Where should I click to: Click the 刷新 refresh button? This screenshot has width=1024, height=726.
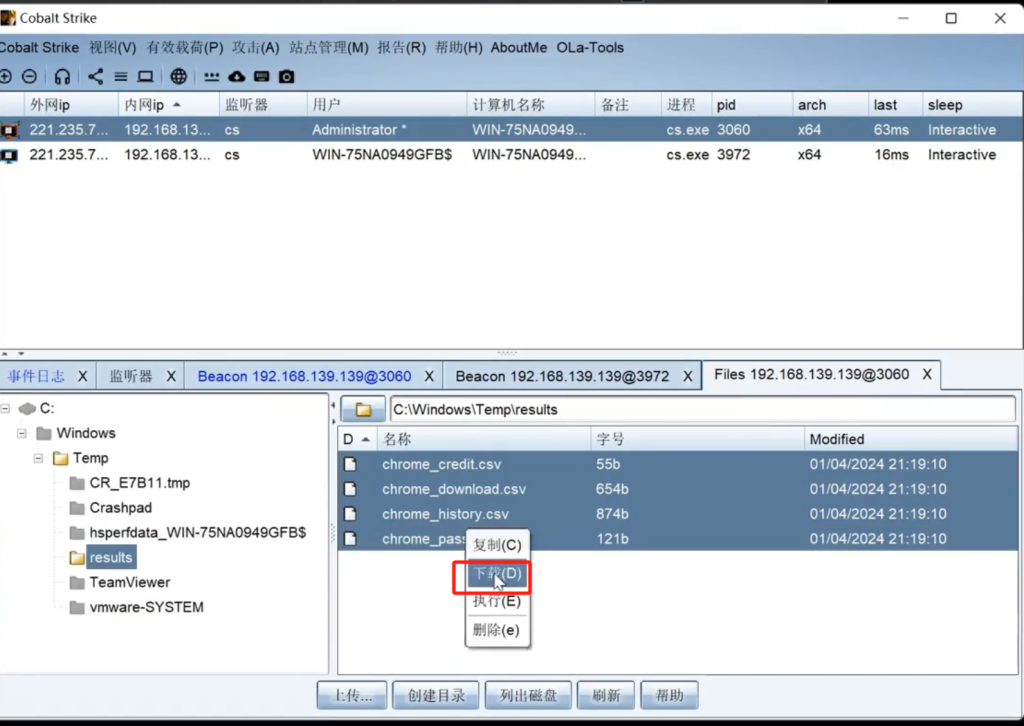pyautogui.click(x=606, y=695)
